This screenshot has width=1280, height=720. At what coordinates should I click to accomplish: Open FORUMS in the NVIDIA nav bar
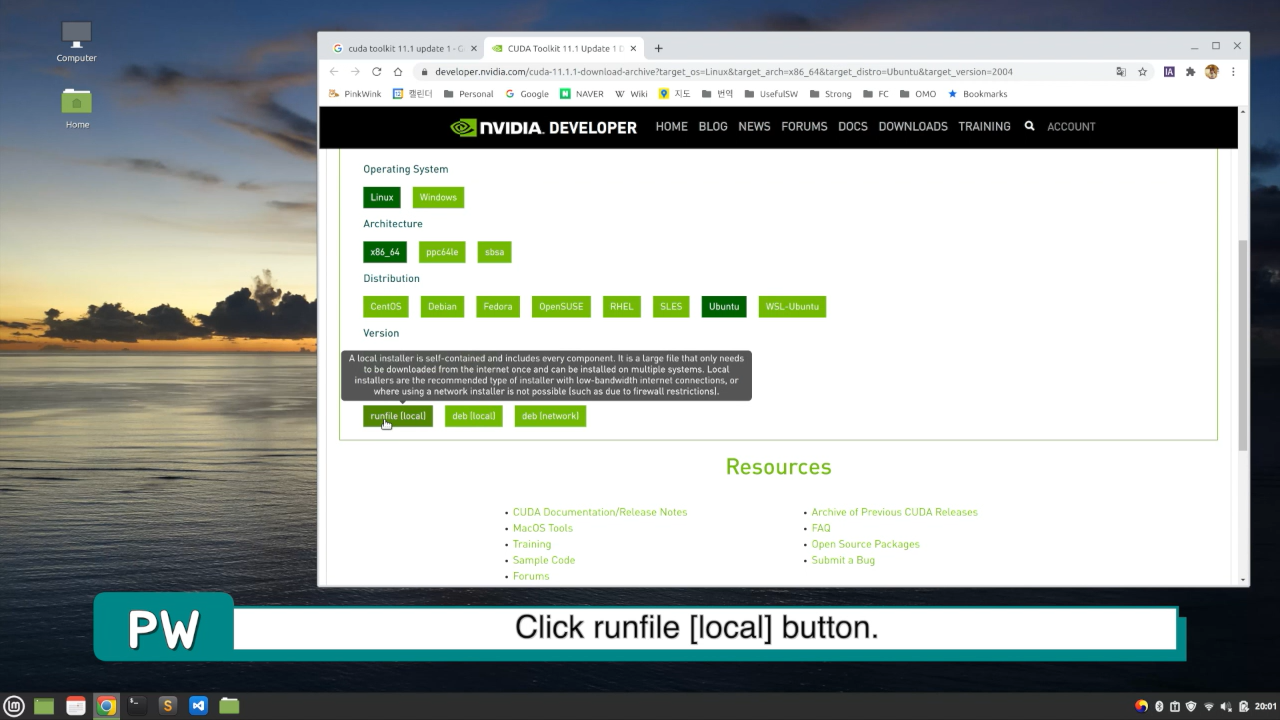click(x=804, y=126)
